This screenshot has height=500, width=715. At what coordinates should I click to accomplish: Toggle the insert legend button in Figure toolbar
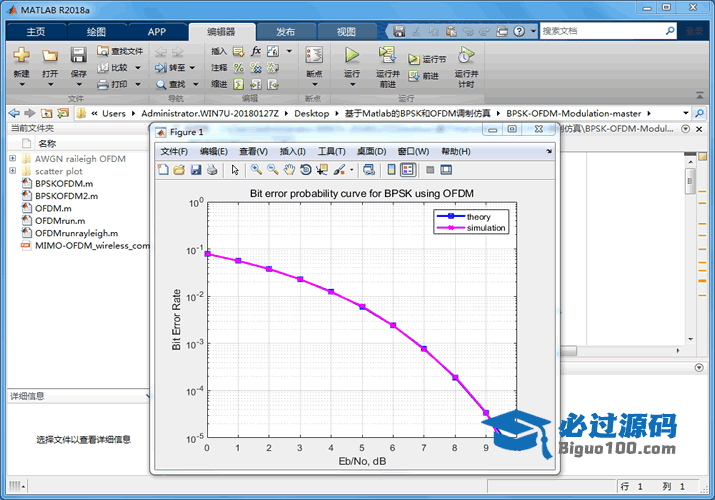pyautogui.click(x=408, y=170)
